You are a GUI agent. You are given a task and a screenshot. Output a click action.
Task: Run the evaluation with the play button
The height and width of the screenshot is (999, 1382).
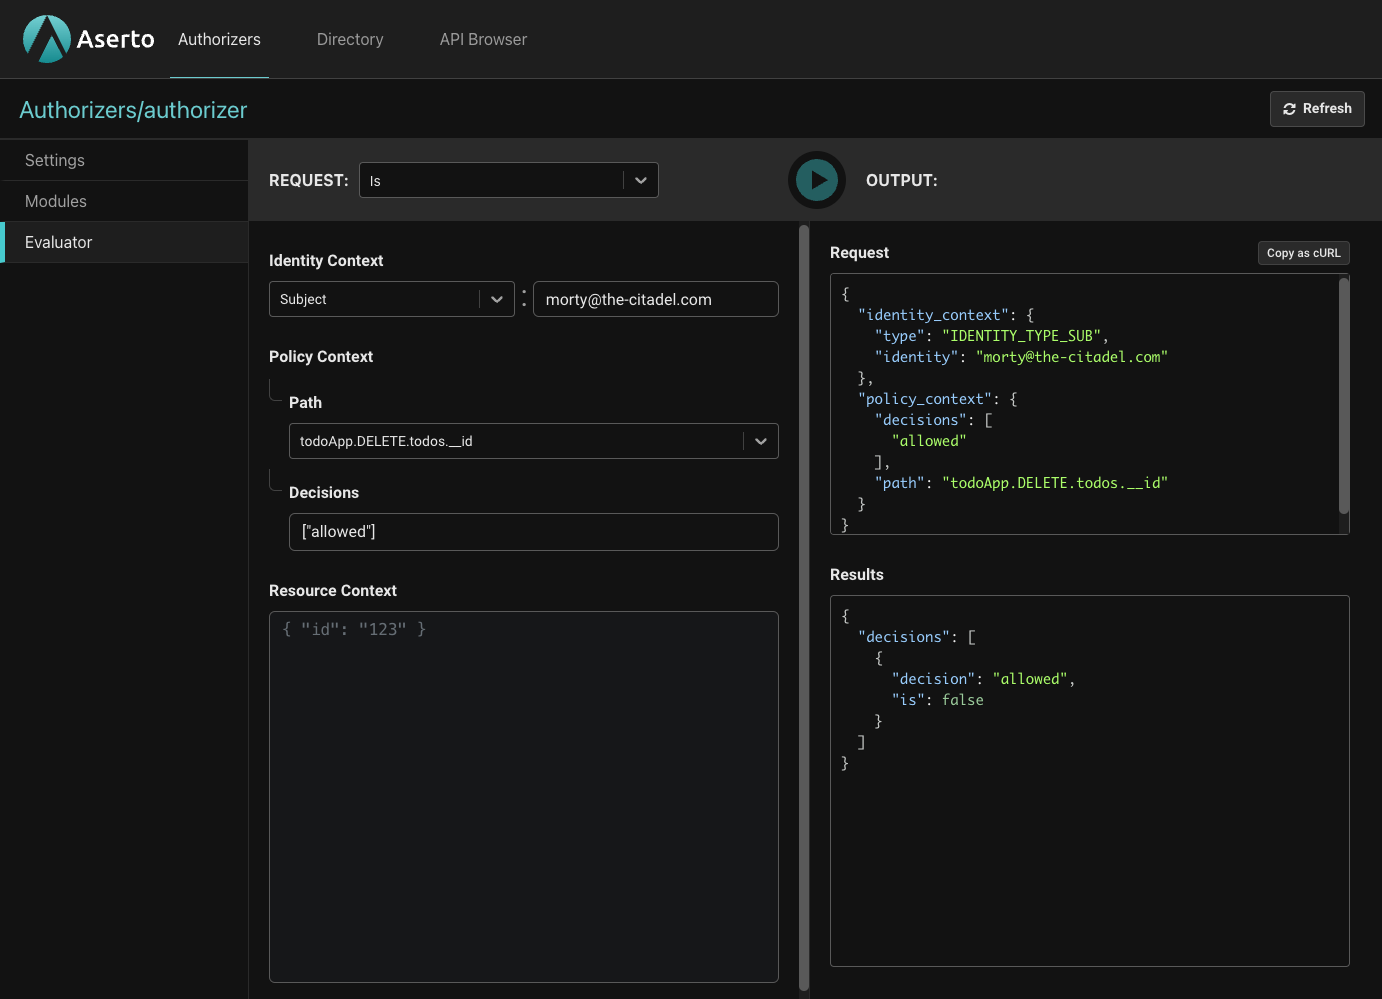pyautogui.click(x=817, y=180)
